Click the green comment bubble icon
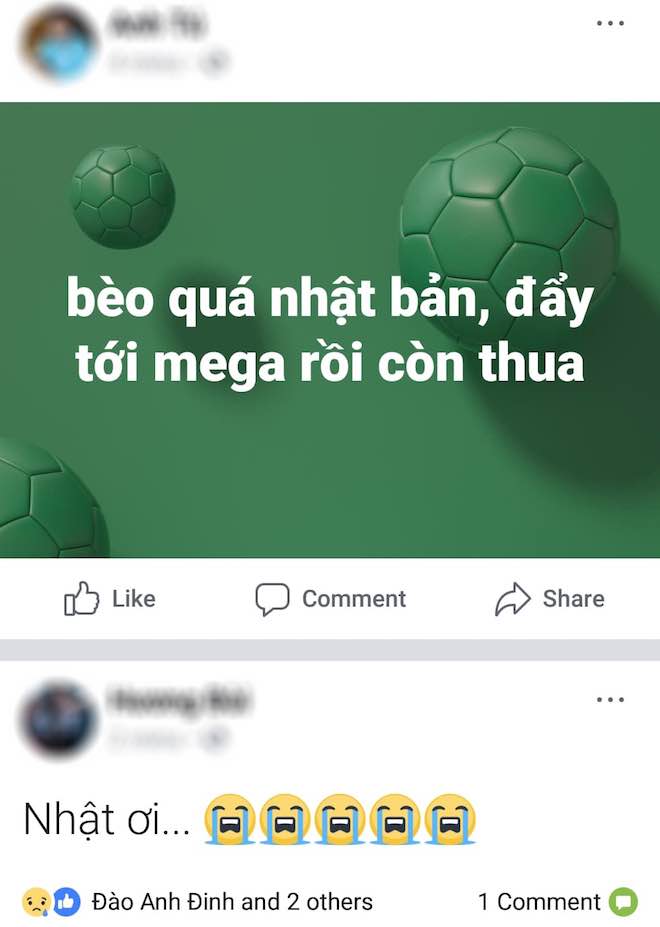The image size is (660, 927). 623,902
